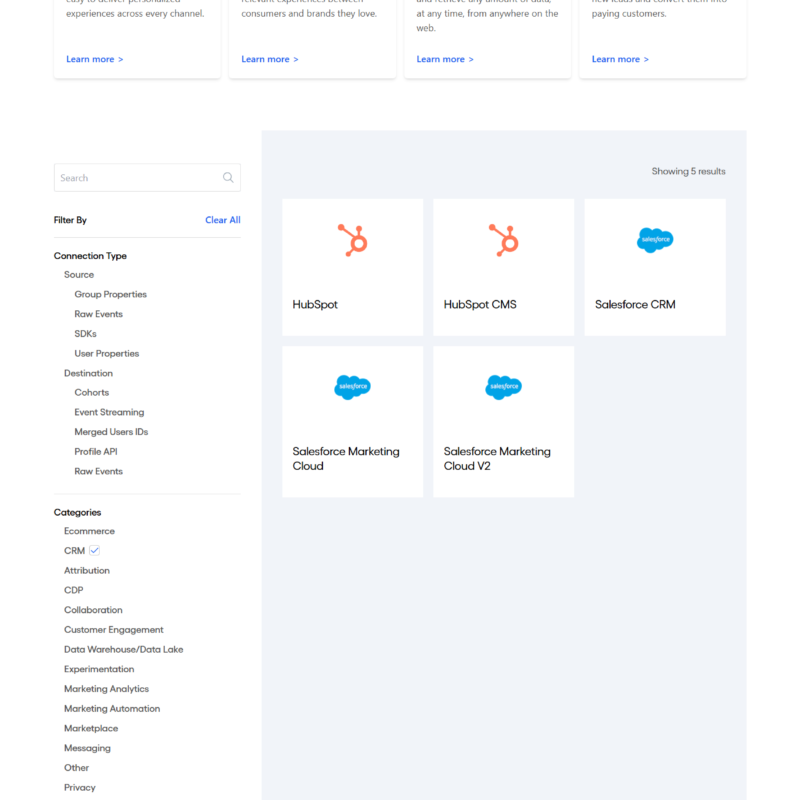Screen dimensions: 800x800
Task: Open the first card's Learn more link
Action: click(94, 60)
